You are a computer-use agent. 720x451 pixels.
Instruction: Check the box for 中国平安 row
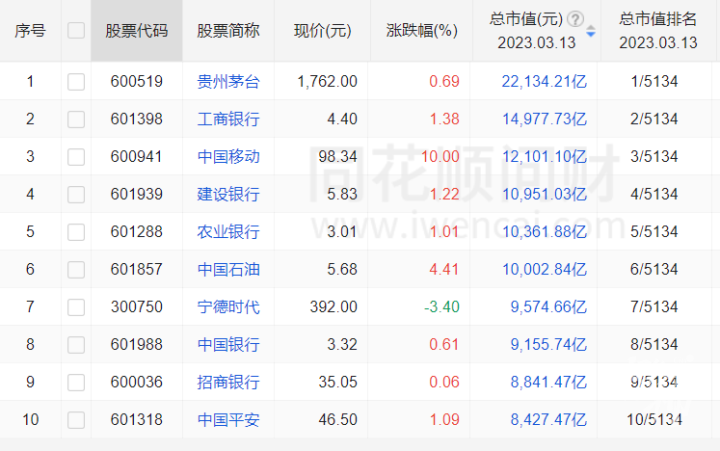pyautogui.click(x=76, y=420)
